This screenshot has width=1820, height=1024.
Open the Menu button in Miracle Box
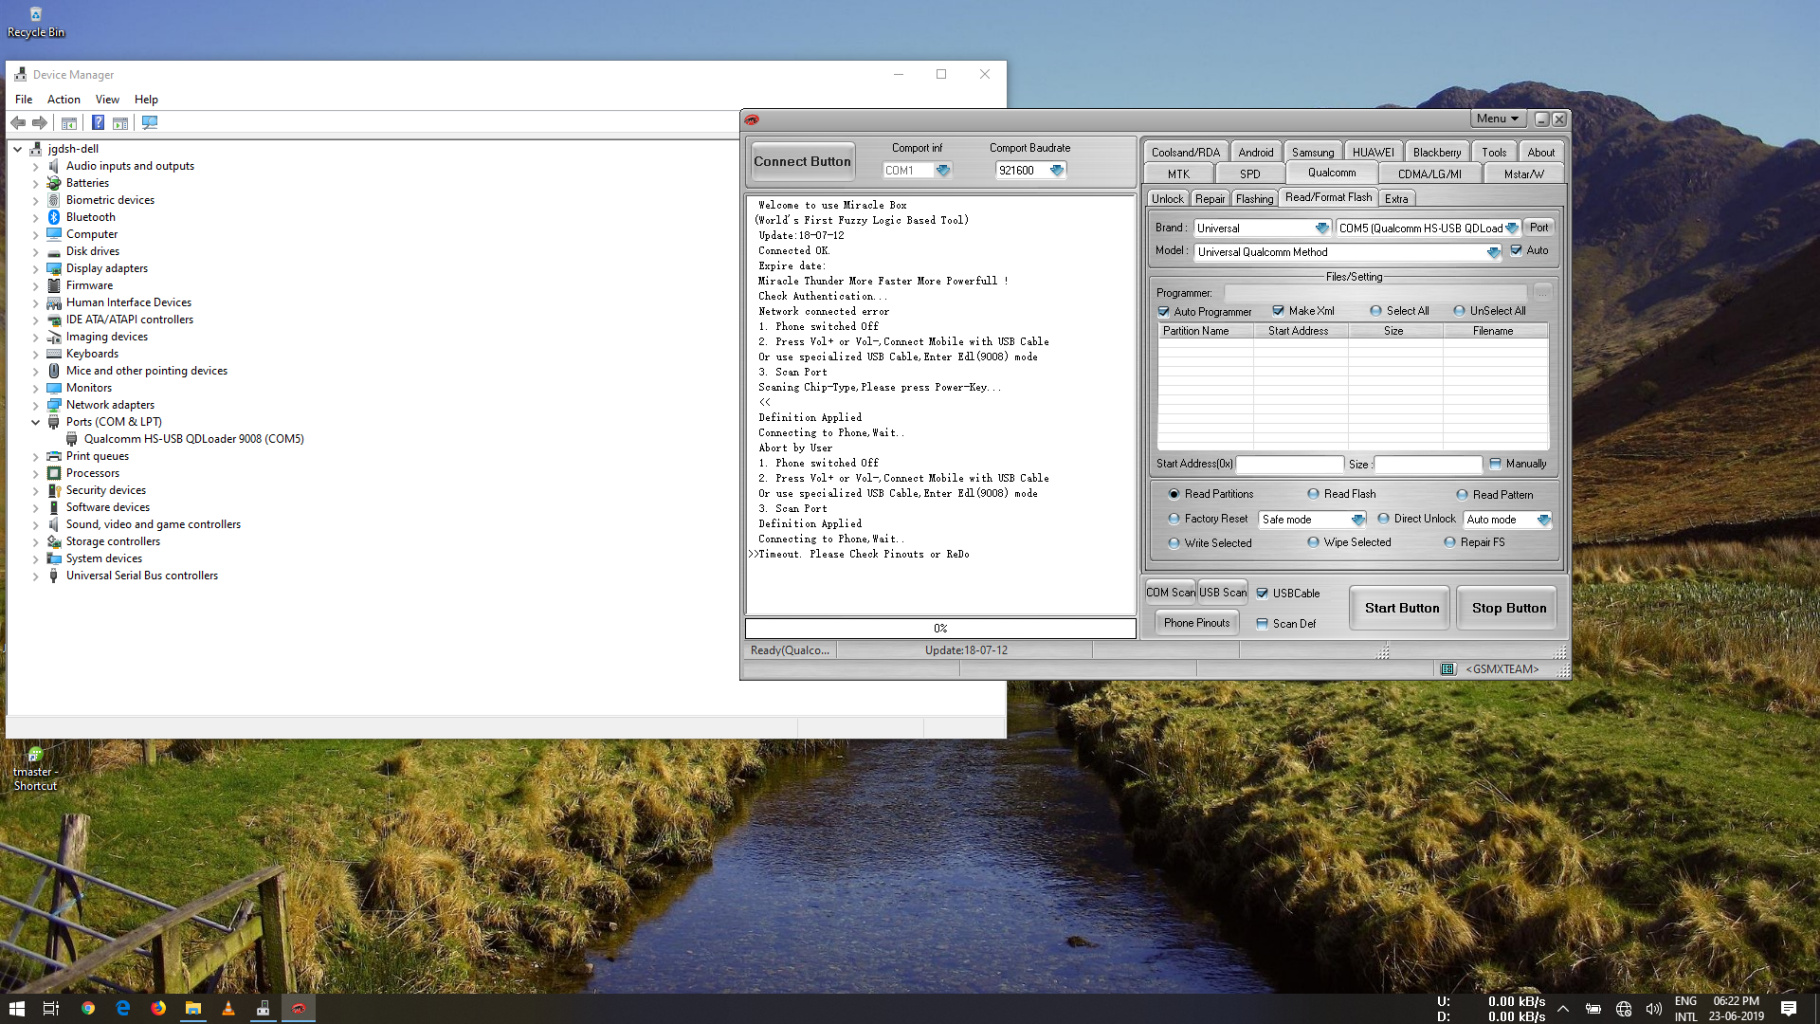[1497, 118]
